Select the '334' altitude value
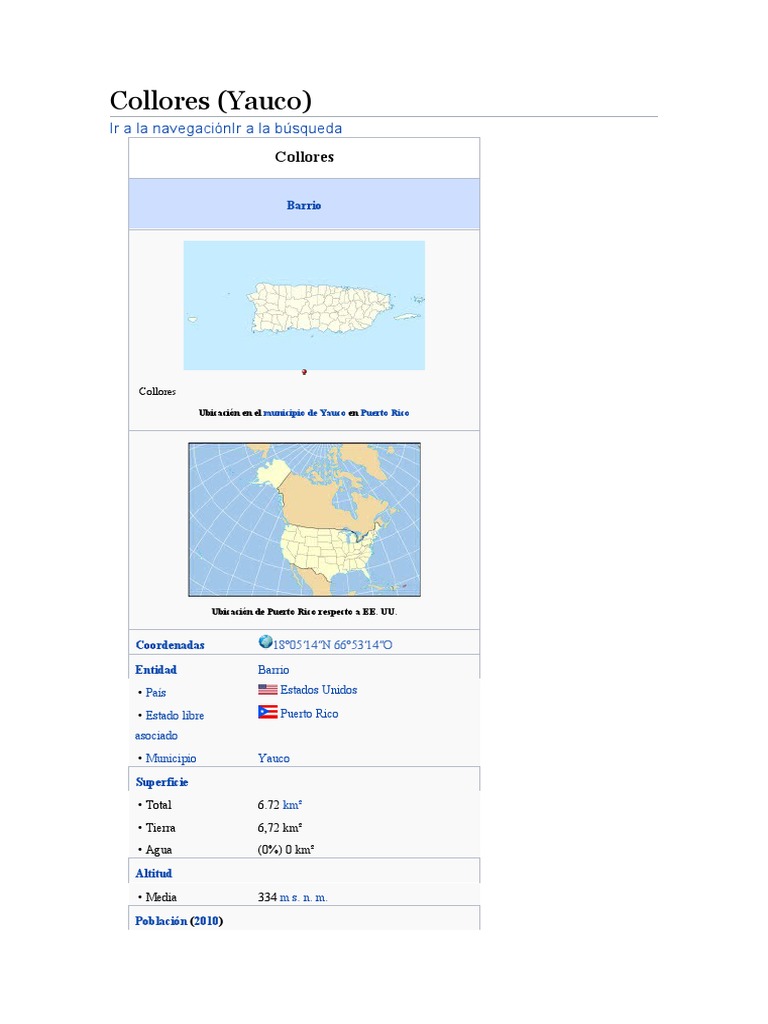Image resolution: width=768 pixels, height=1024 pixels. [x=267, y=897]
